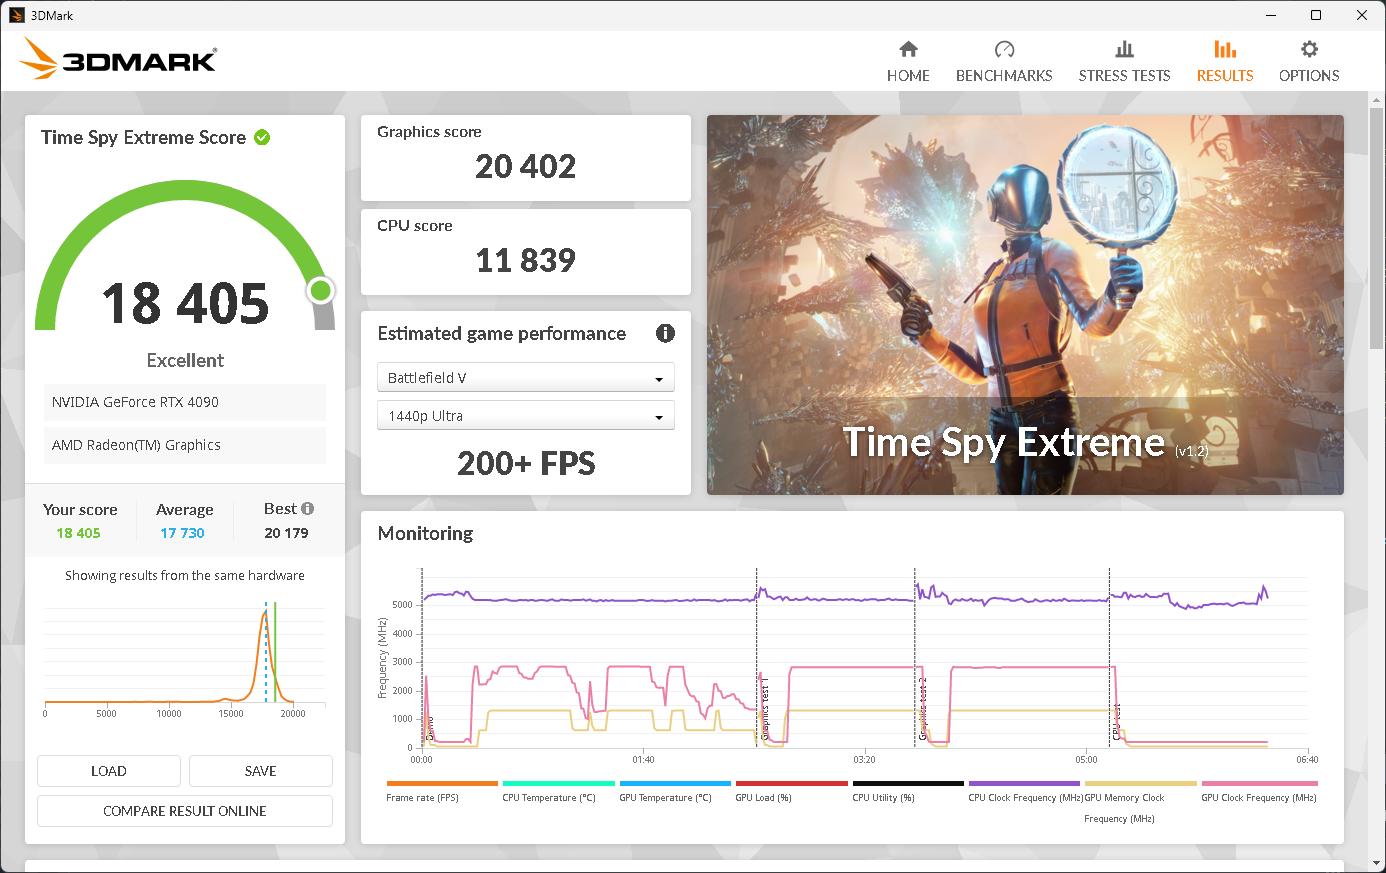Viewport: 1386px width, 873px height.
Task: Click the Time Spy Extreme artwork thumbnail
Action: pyautogui.click(x=1025, y=305)
